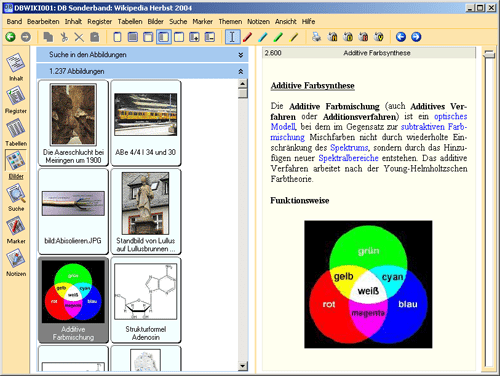Image resolution: width=500 pixels, height=376 pixels.
Task: Open the Ansicht menu
Action: click(x=286, y=22)
